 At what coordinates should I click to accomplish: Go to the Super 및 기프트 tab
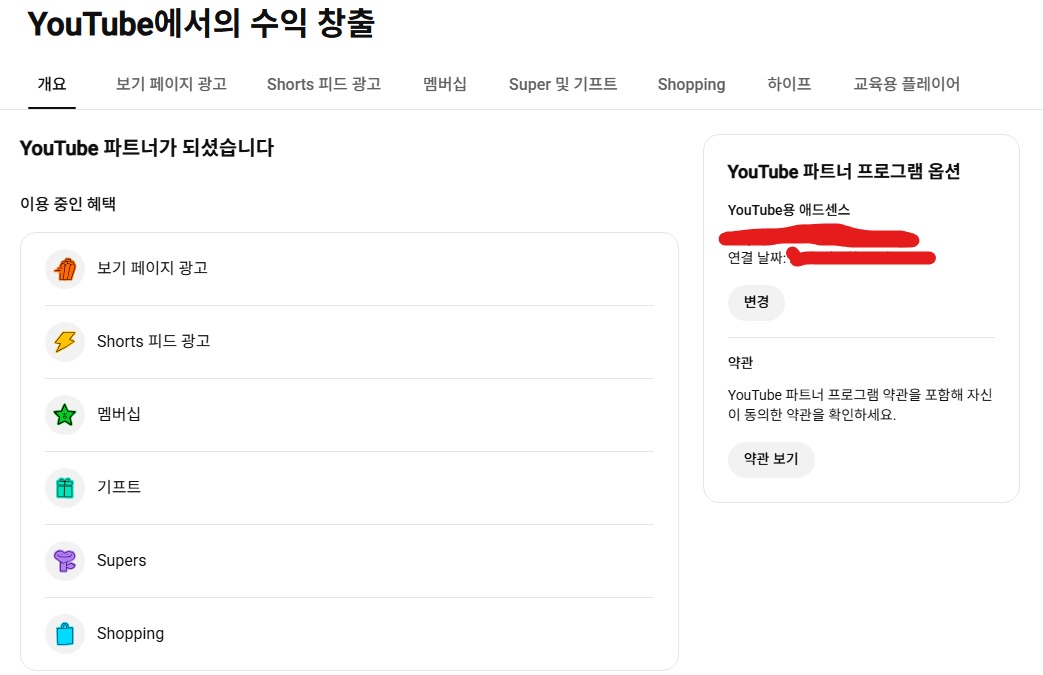coord(563,84)
